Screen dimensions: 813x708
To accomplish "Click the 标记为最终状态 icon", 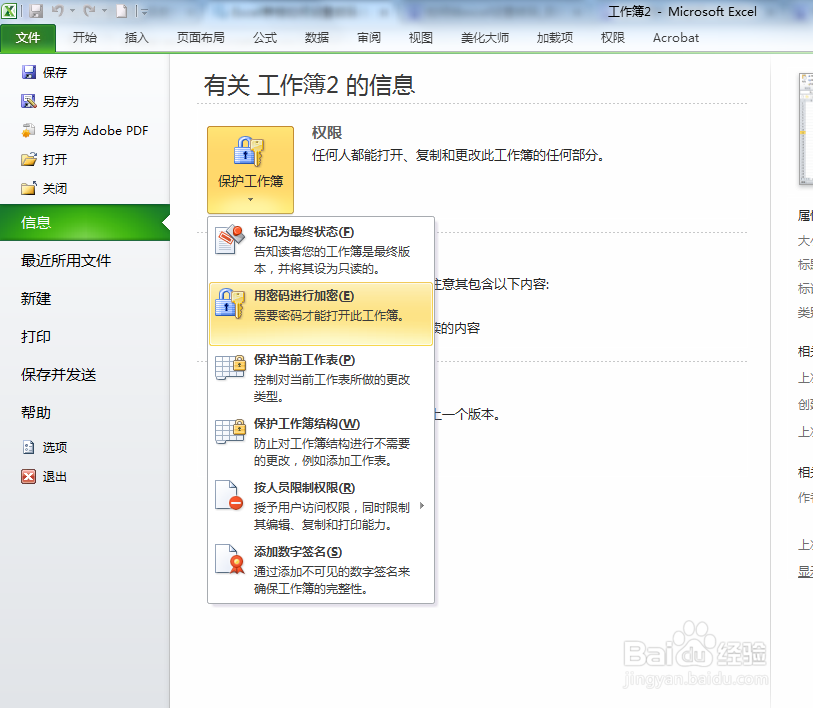I will pyautogui.click(x=230, y=239).
